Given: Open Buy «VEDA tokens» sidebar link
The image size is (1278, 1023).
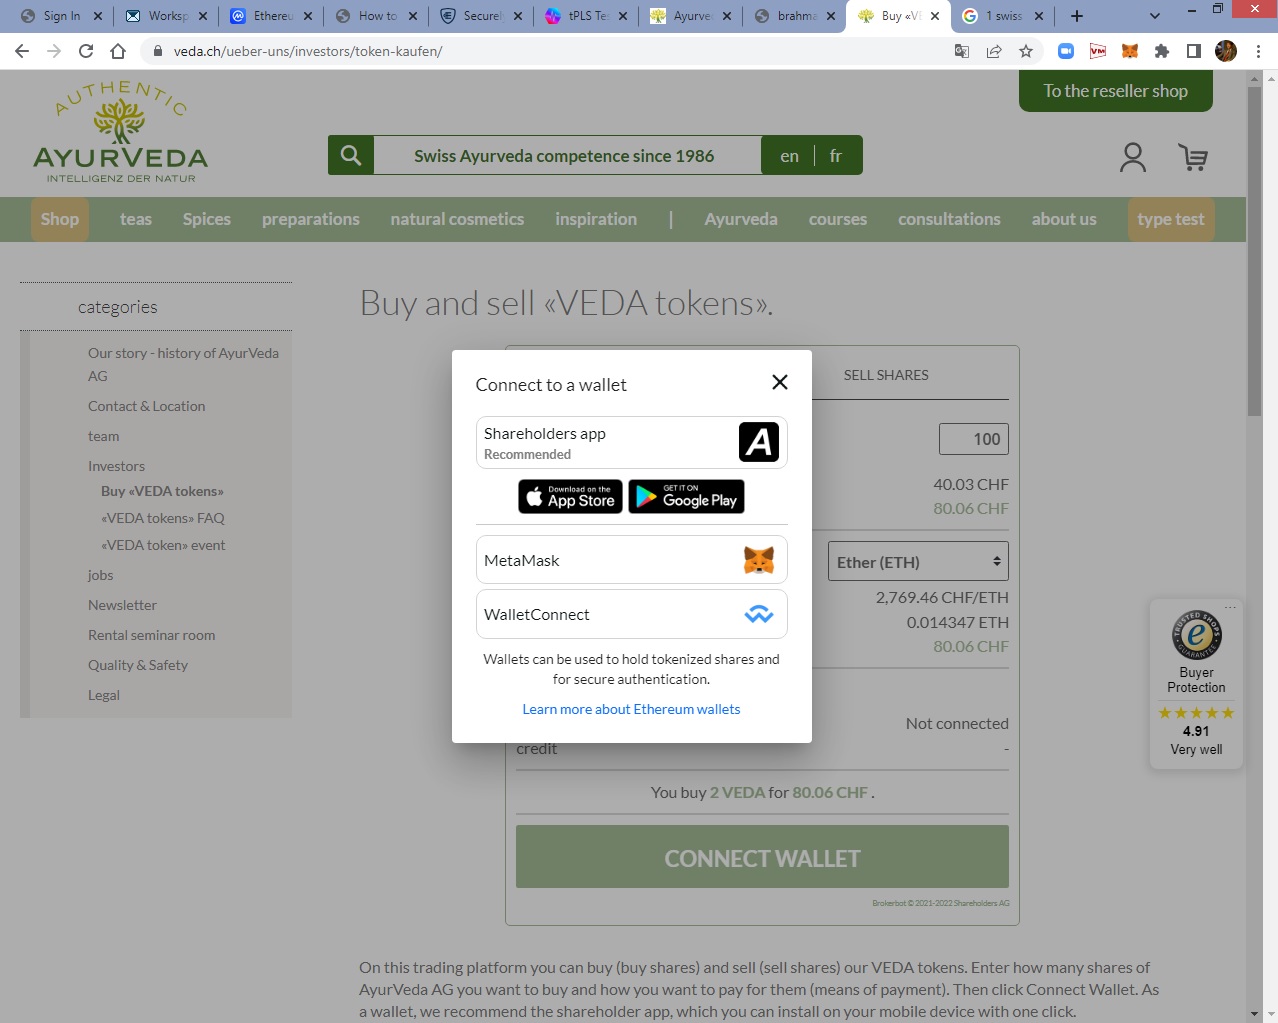Looking at the screenshot, I should 162,491.
